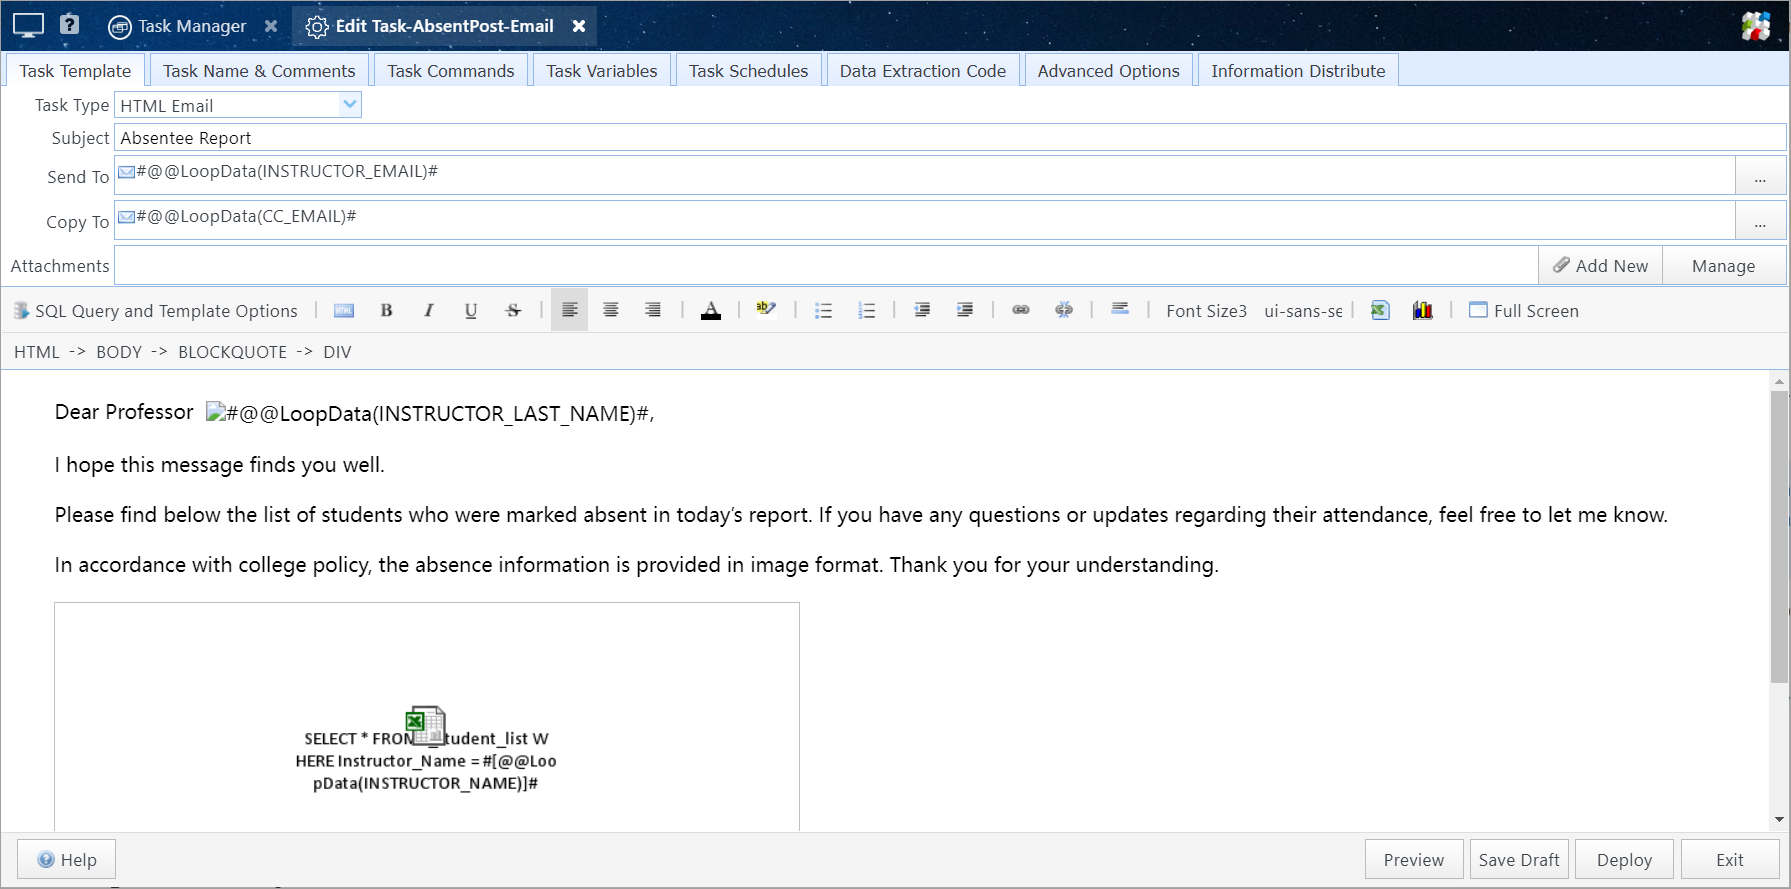The image size is (1791, 889).
Task: Open the Data Extraction Code tab
Action: pos(923,71)
